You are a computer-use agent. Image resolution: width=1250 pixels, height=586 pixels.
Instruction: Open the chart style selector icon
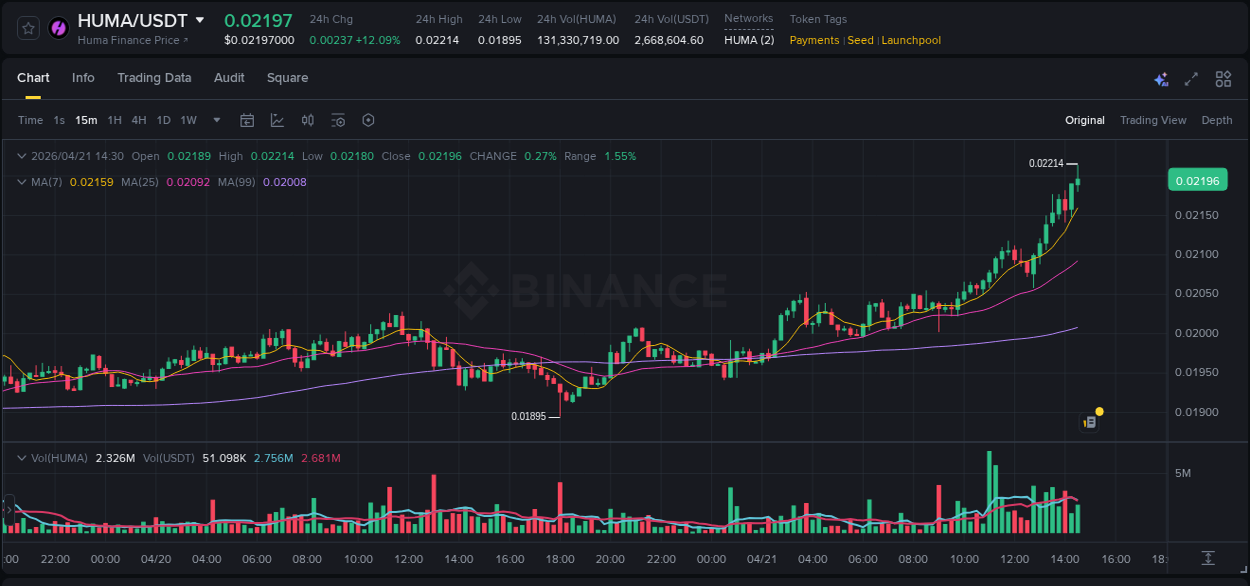pos(276,119)
